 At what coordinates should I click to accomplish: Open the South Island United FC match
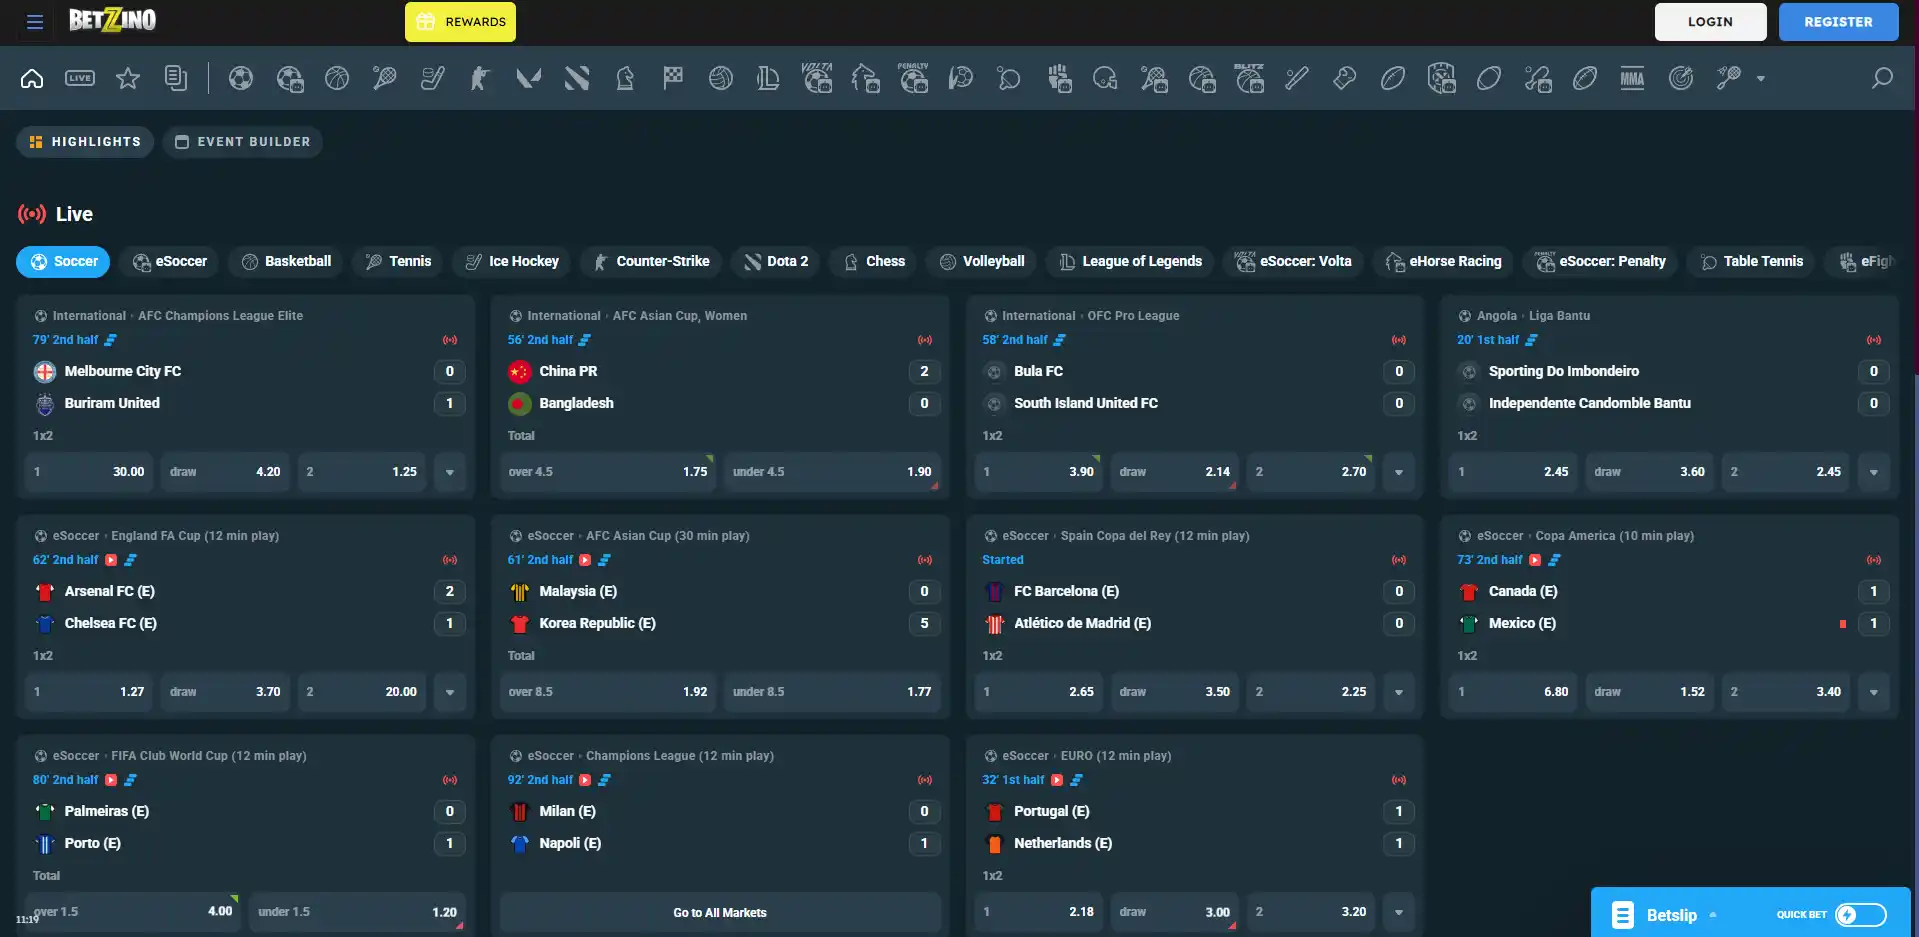click(x=1086, y=403)
